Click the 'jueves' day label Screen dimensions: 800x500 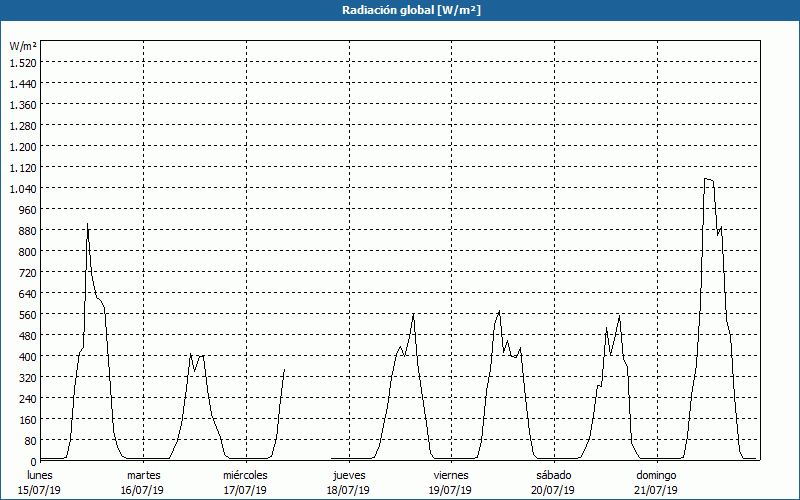click(x=349, y=475)
